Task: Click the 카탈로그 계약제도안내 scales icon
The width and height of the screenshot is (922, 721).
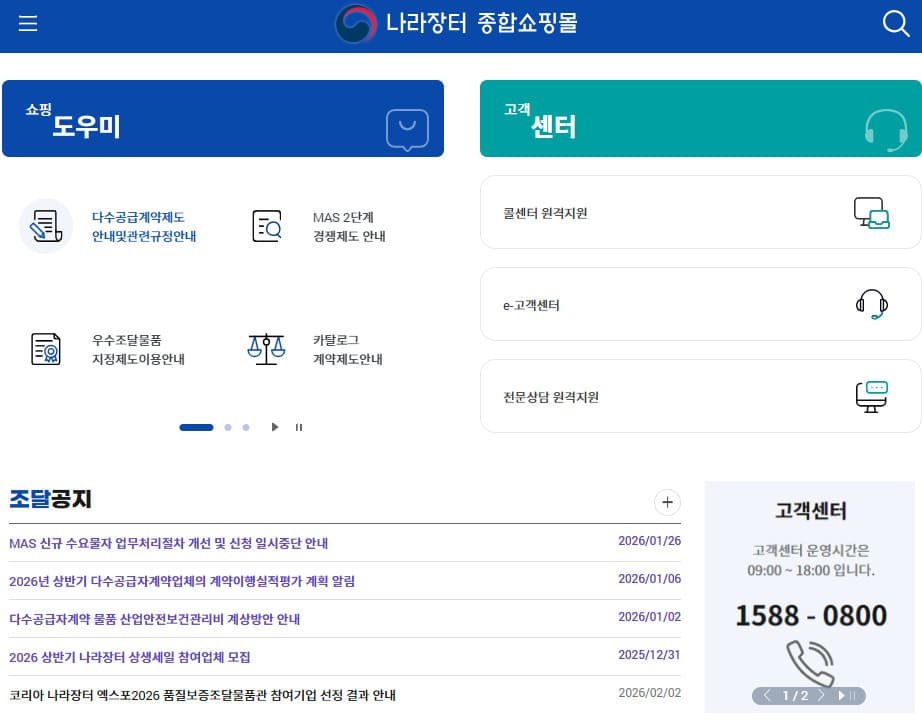Action: [267, 349]
